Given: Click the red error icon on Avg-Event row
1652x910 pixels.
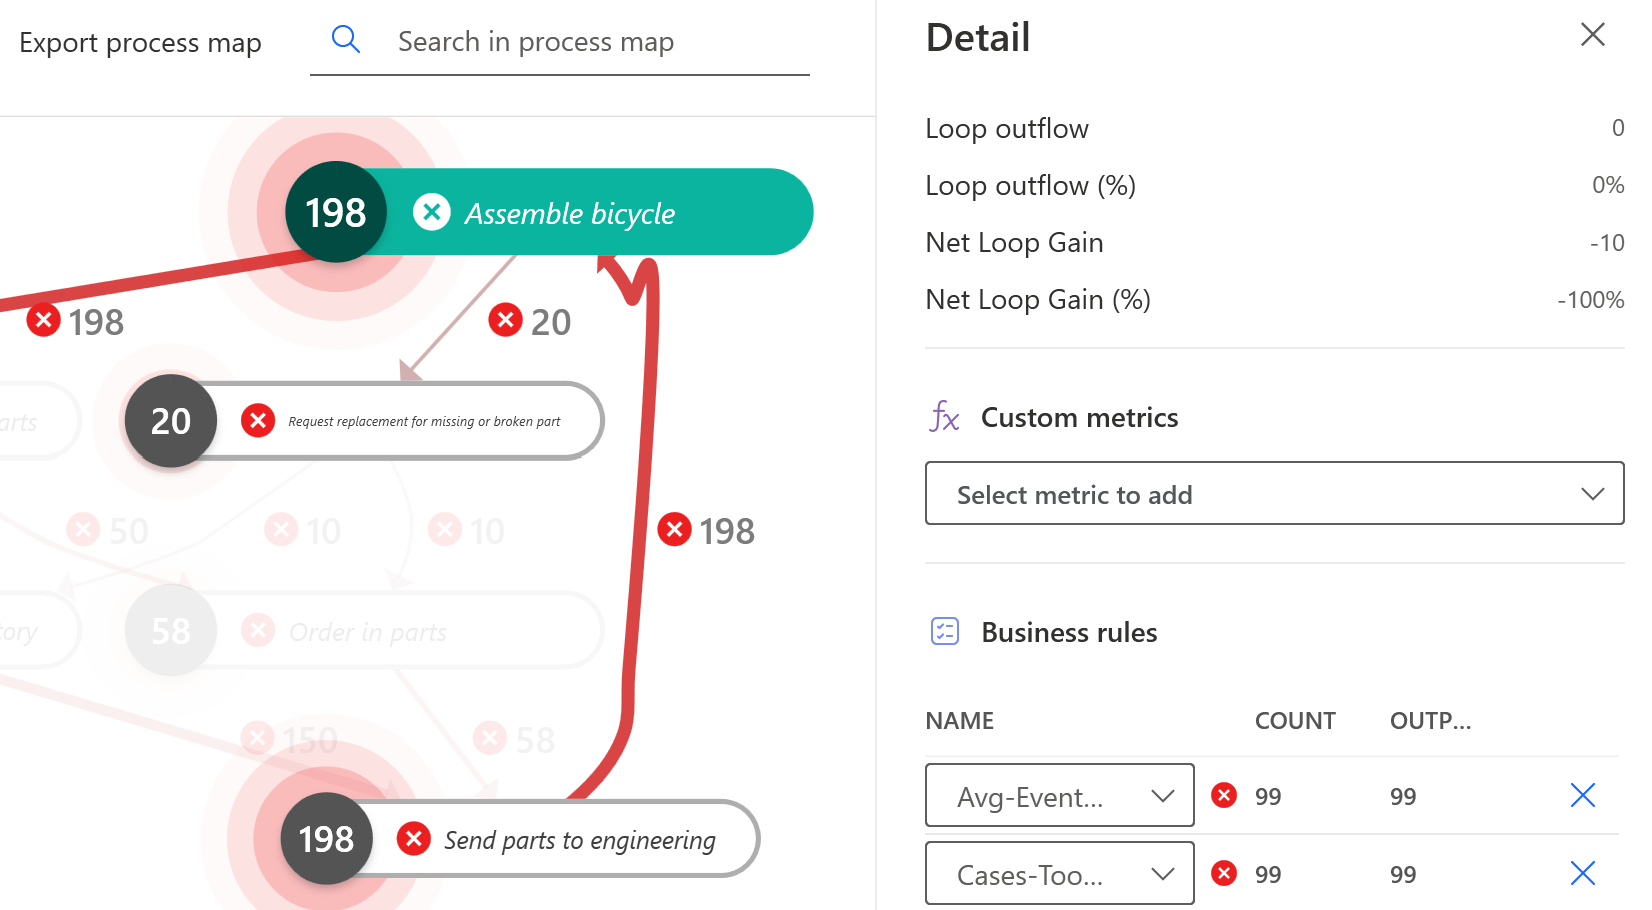Looking at the screenshot, I should coord(1224,795).
